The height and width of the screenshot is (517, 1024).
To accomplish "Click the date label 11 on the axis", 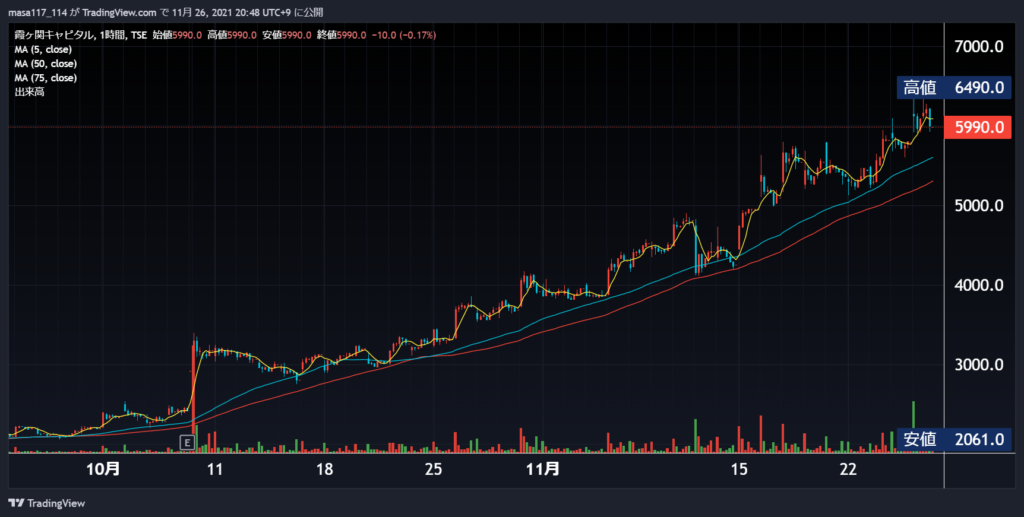I will [x=215, y=469].
